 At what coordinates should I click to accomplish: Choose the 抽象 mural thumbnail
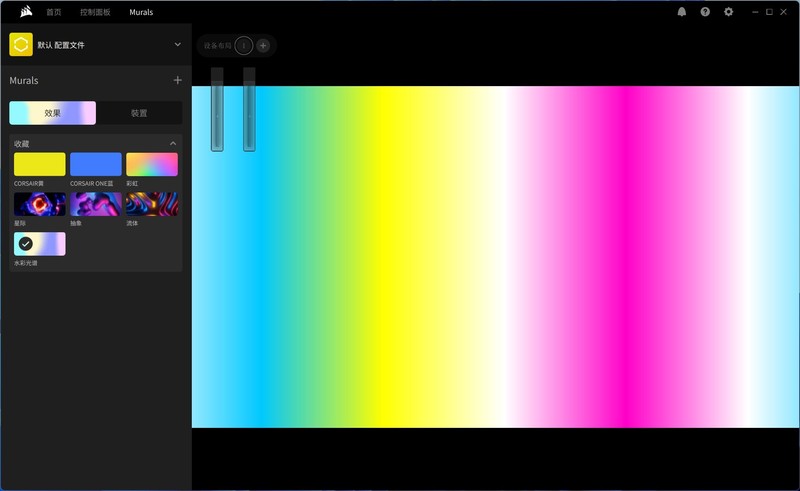tap(96, 204)
